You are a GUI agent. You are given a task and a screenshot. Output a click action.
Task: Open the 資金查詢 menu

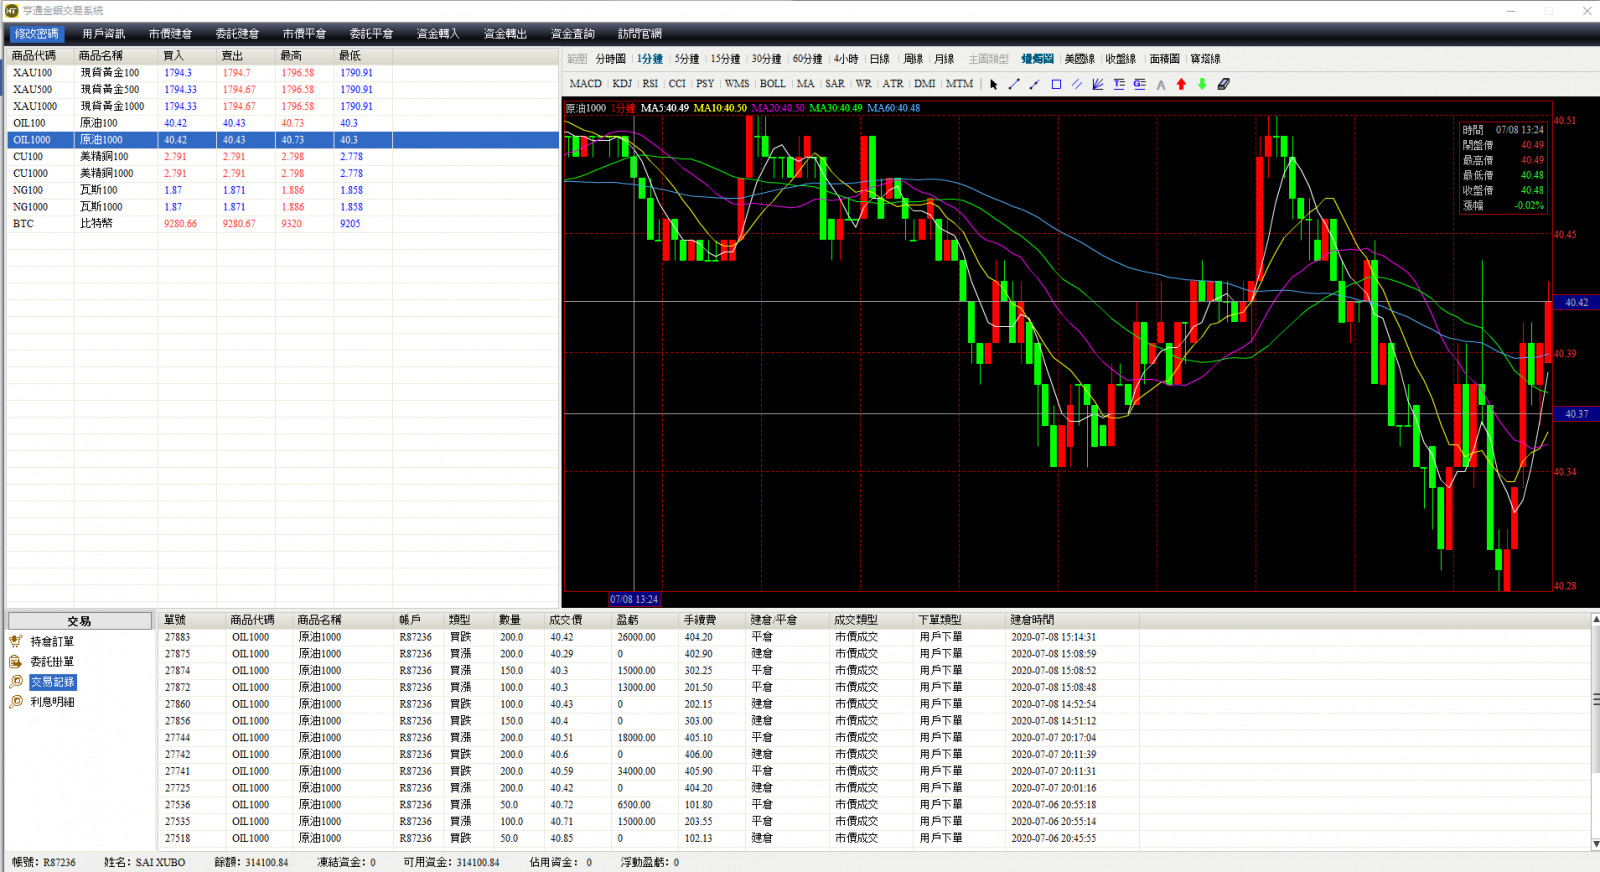572,34
